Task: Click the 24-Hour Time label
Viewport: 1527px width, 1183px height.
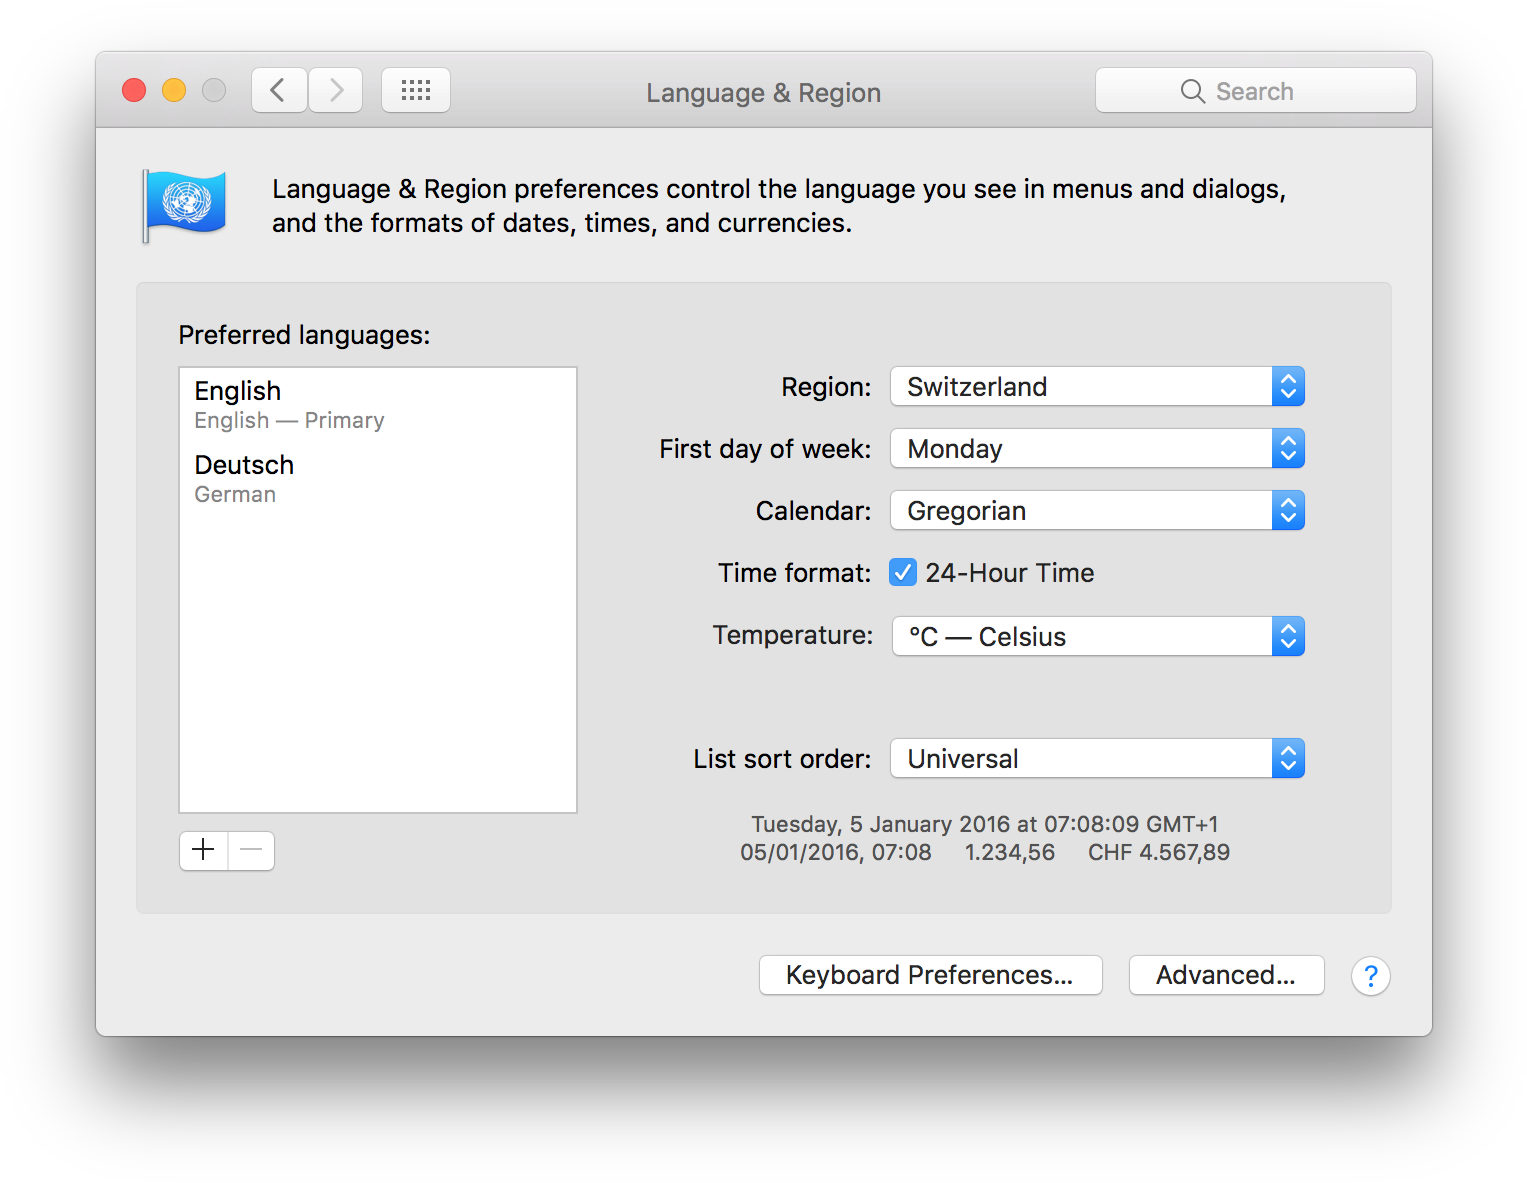Action: [1010, 573]
